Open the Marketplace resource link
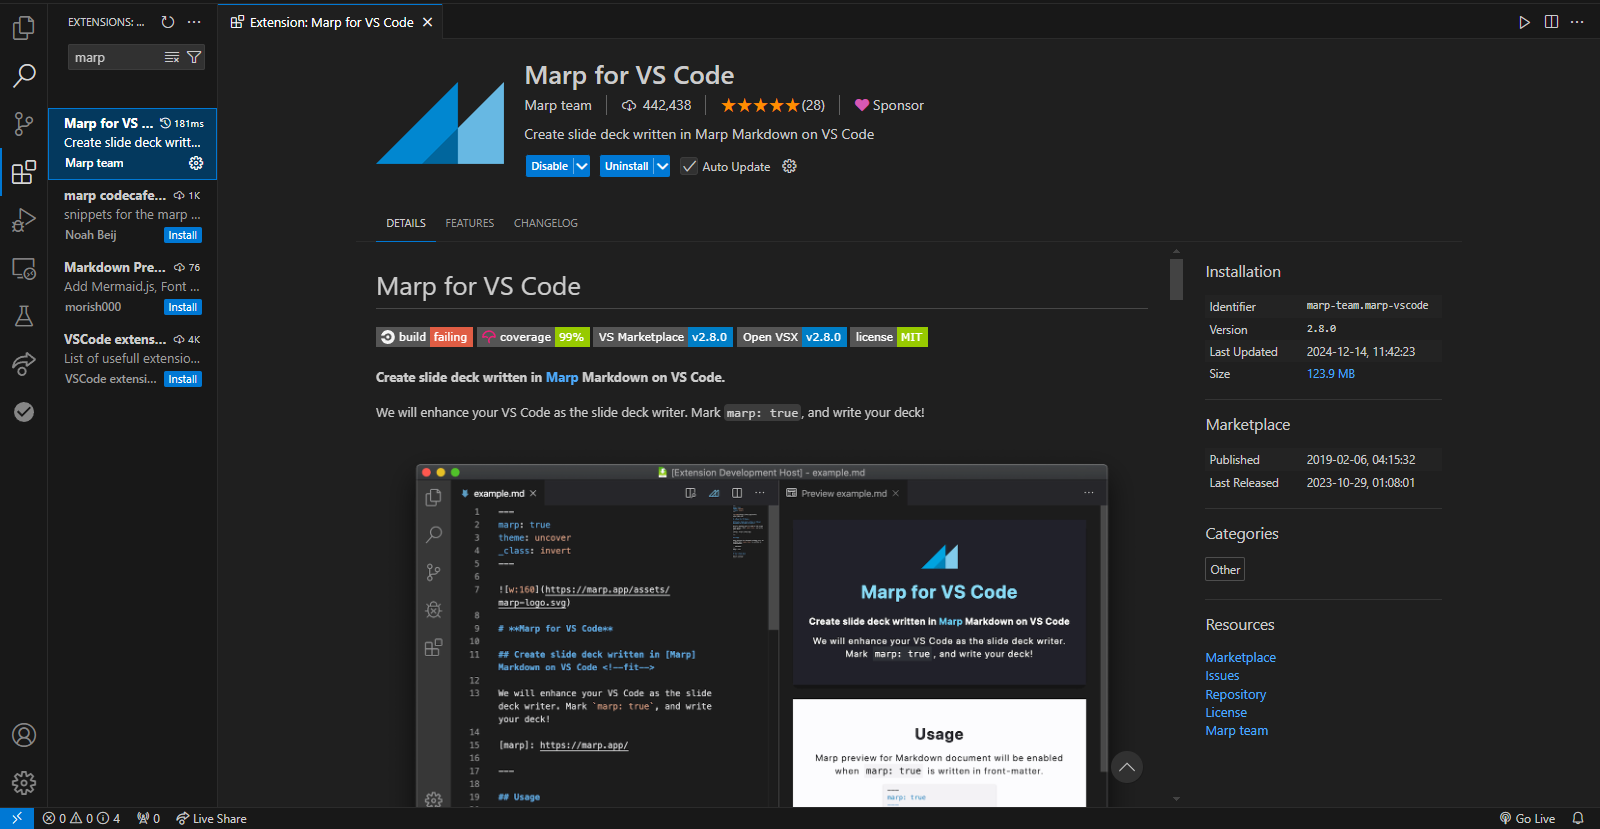Screen dimensions: 1600x829 pyautogui.click(x=1240, y=657)
